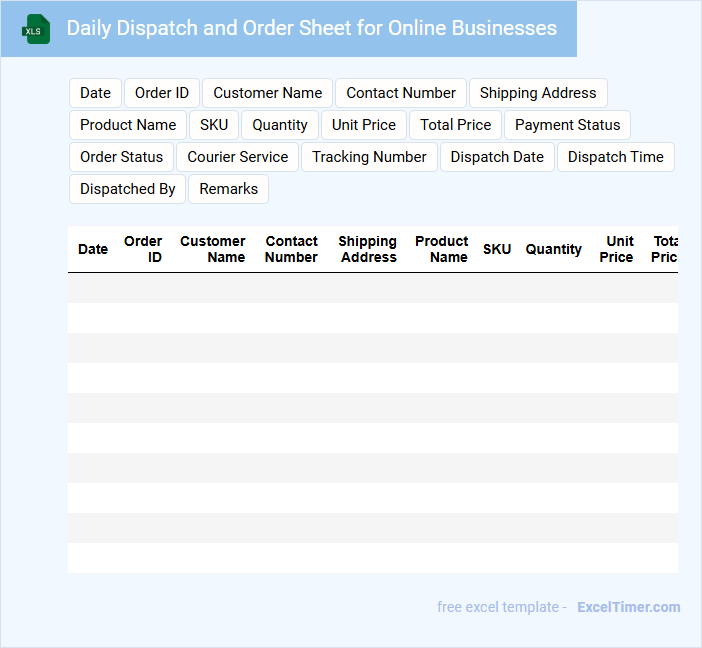
Task: Click the Unit Price table column header
Action: coord(618,249)
